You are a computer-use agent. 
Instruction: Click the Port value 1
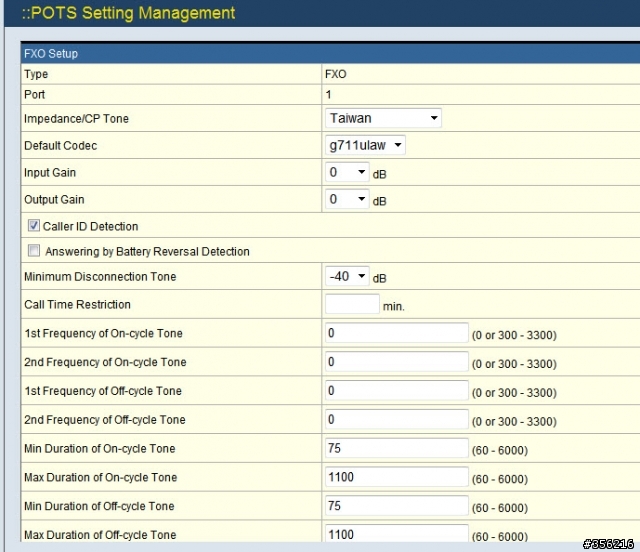tap(328, 95)
